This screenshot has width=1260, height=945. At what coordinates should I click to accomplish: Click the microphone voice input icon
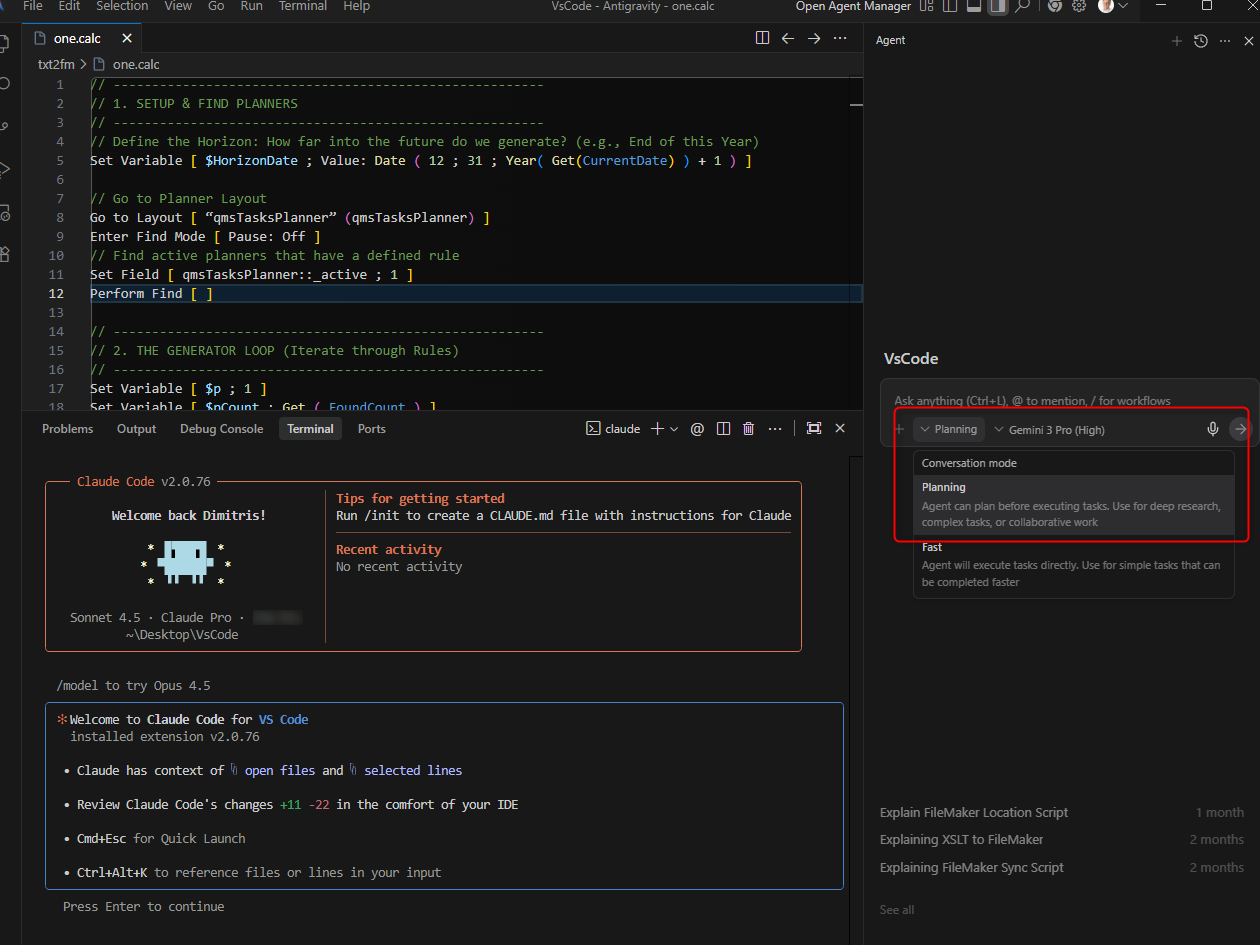click(1212, 429)
